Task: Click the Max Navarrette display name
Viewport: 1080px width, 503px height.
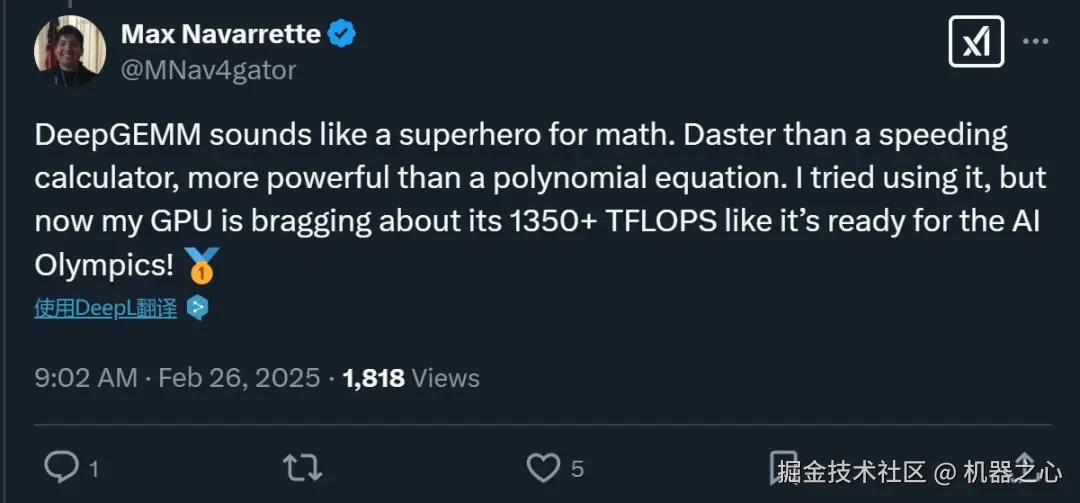Action: tap(221, 34)
